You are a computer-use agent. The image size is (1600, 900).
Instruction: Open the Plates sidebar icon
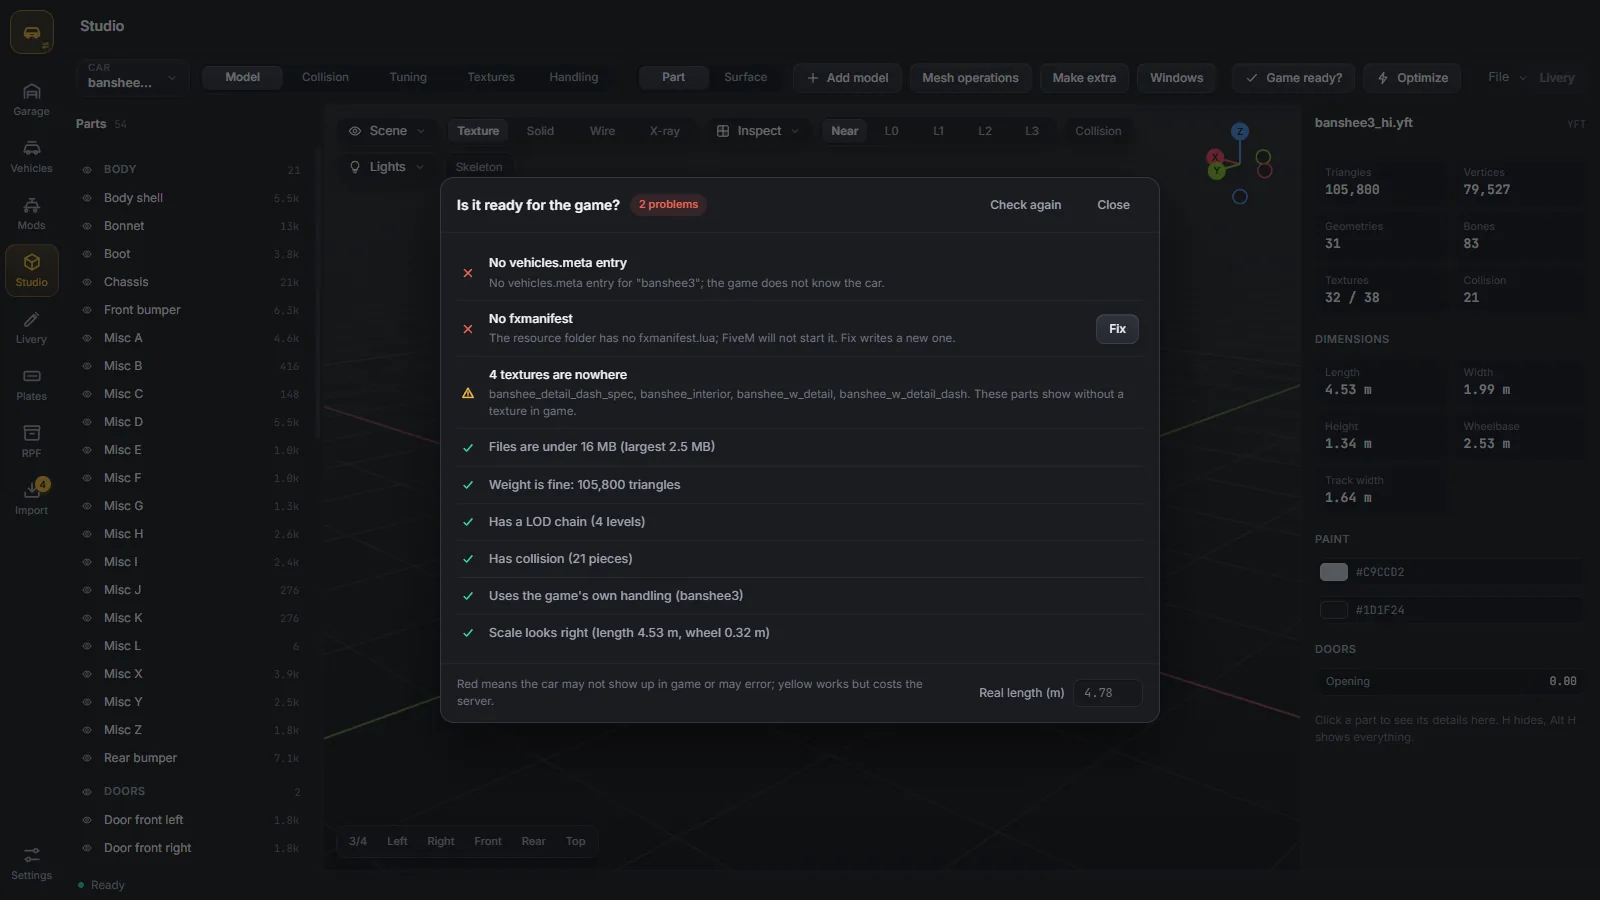(31, 385)
